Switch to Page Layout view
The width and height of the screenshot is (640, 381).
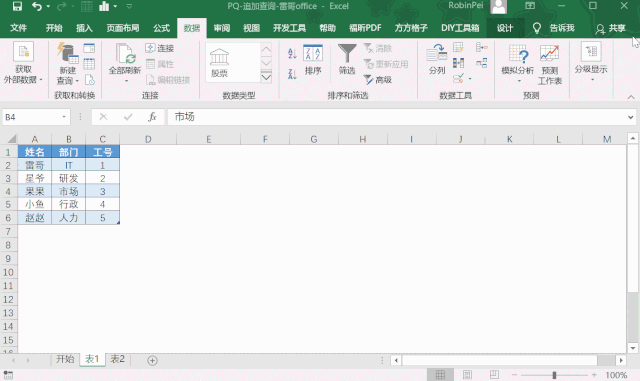467,374
